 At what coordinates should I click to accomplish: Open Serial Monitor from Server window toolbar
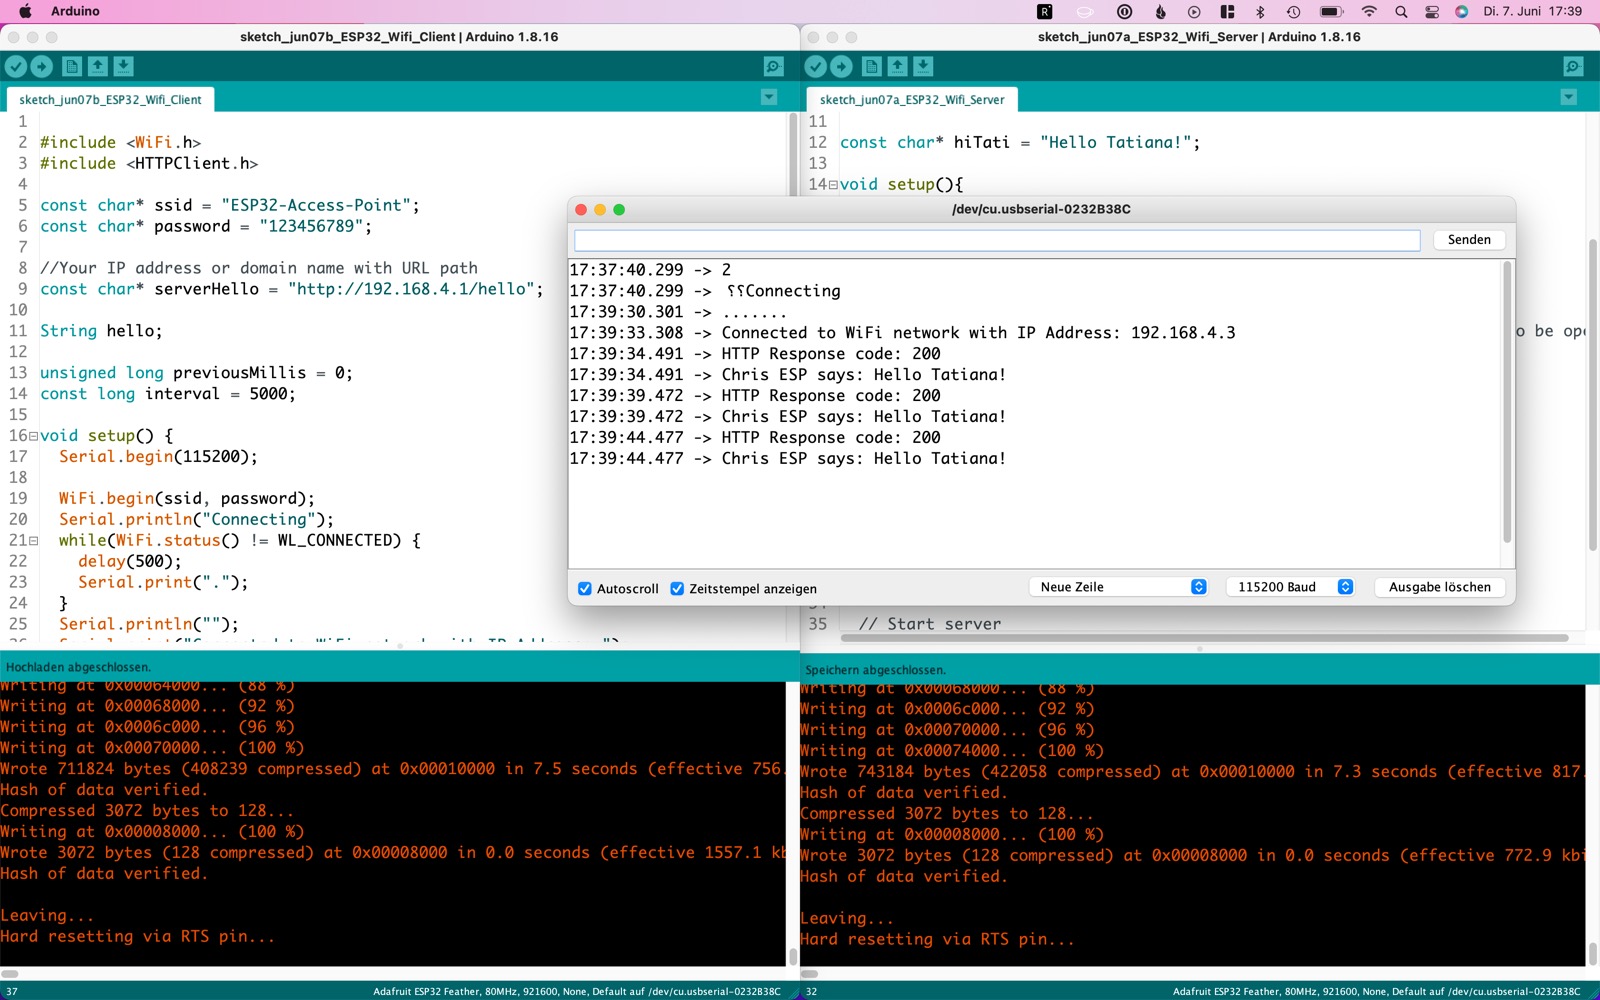1573,67
